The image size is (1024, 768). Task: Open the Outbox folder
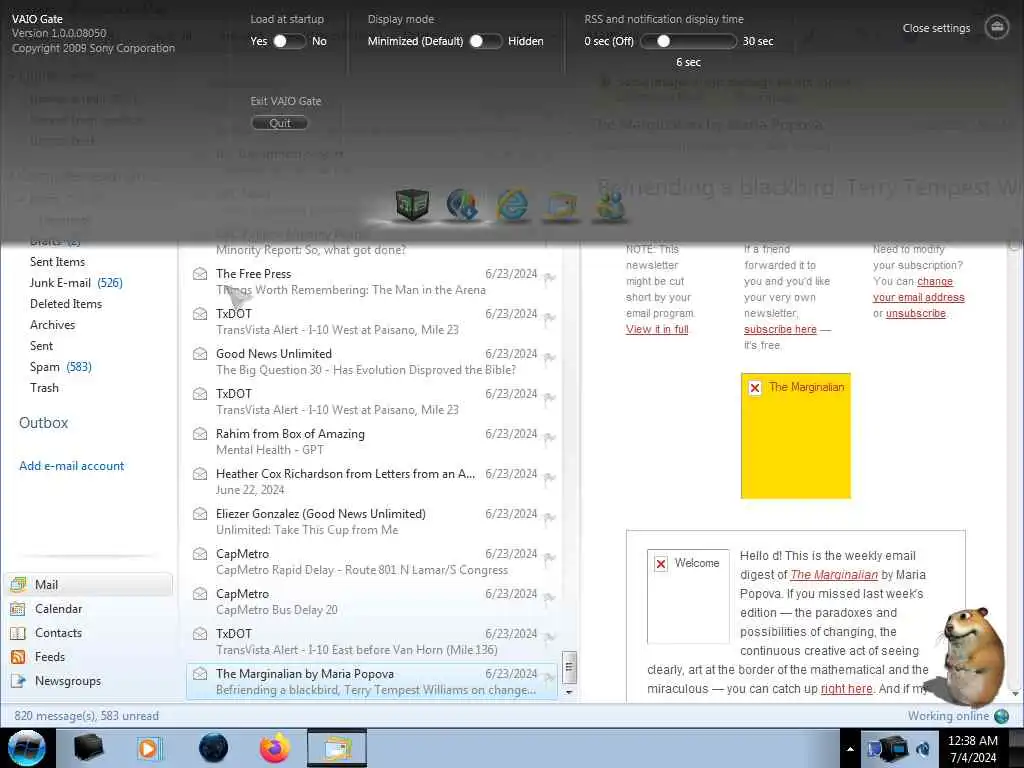44,423
